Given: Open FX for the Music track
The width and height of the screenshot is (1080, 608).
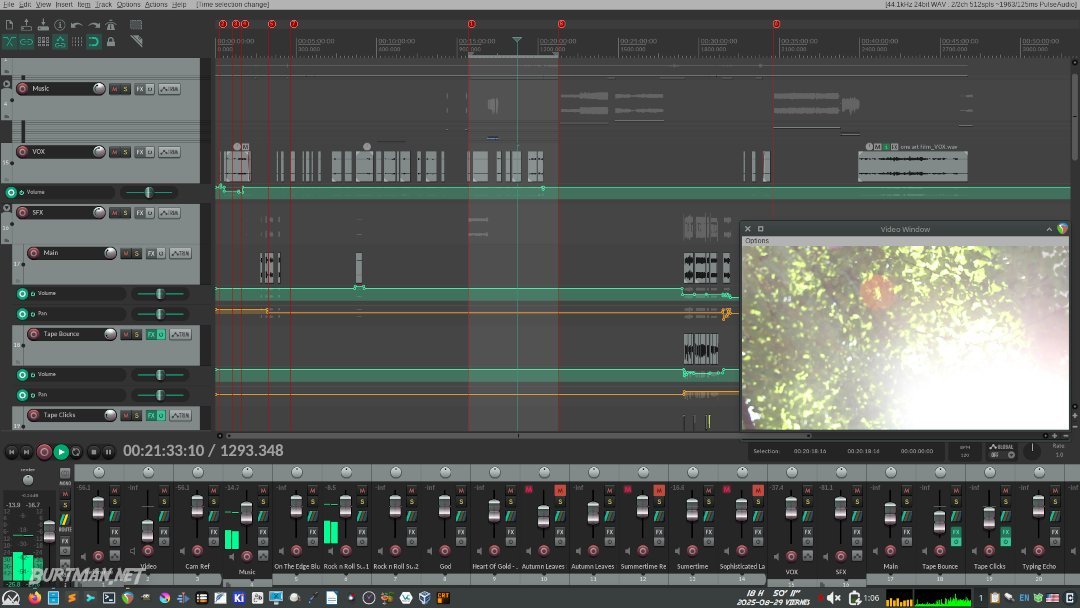Looking at the screenshot, I should pyautogui.click(x=140, y=89).
